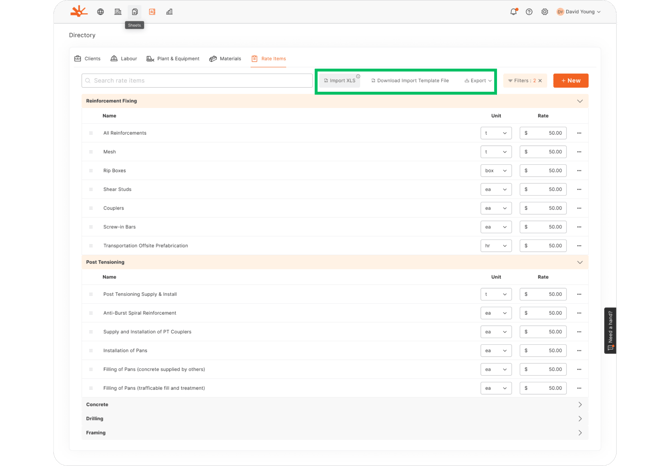
Task: Clear filters with the X icon
Action: coord(540,81)
